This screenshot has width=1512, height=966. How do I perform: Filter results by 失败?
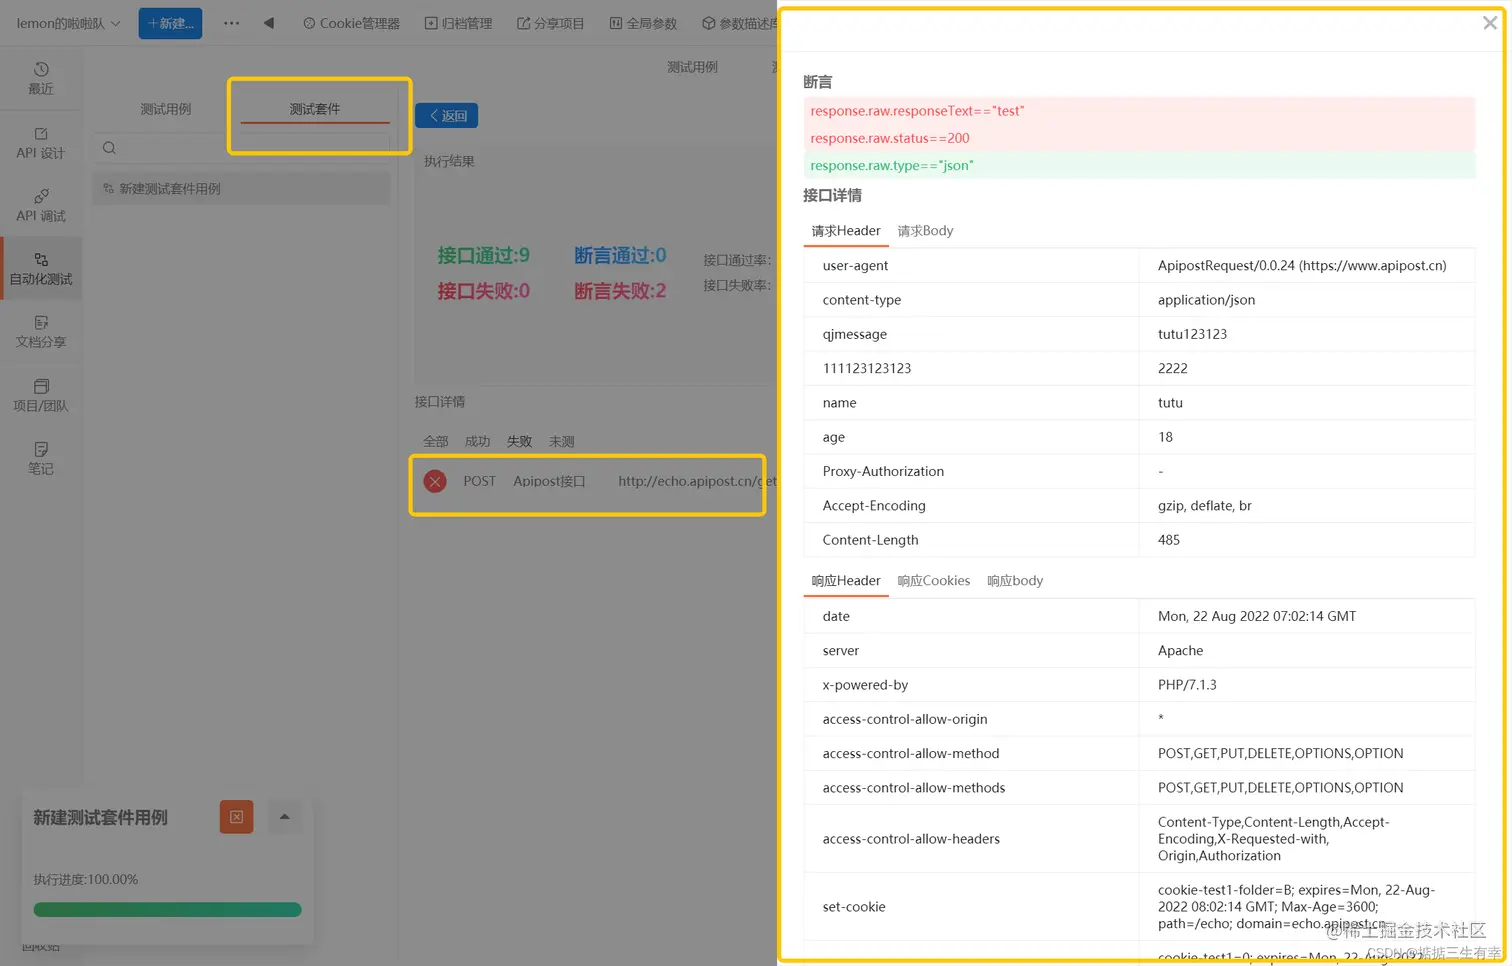[520, 441]
